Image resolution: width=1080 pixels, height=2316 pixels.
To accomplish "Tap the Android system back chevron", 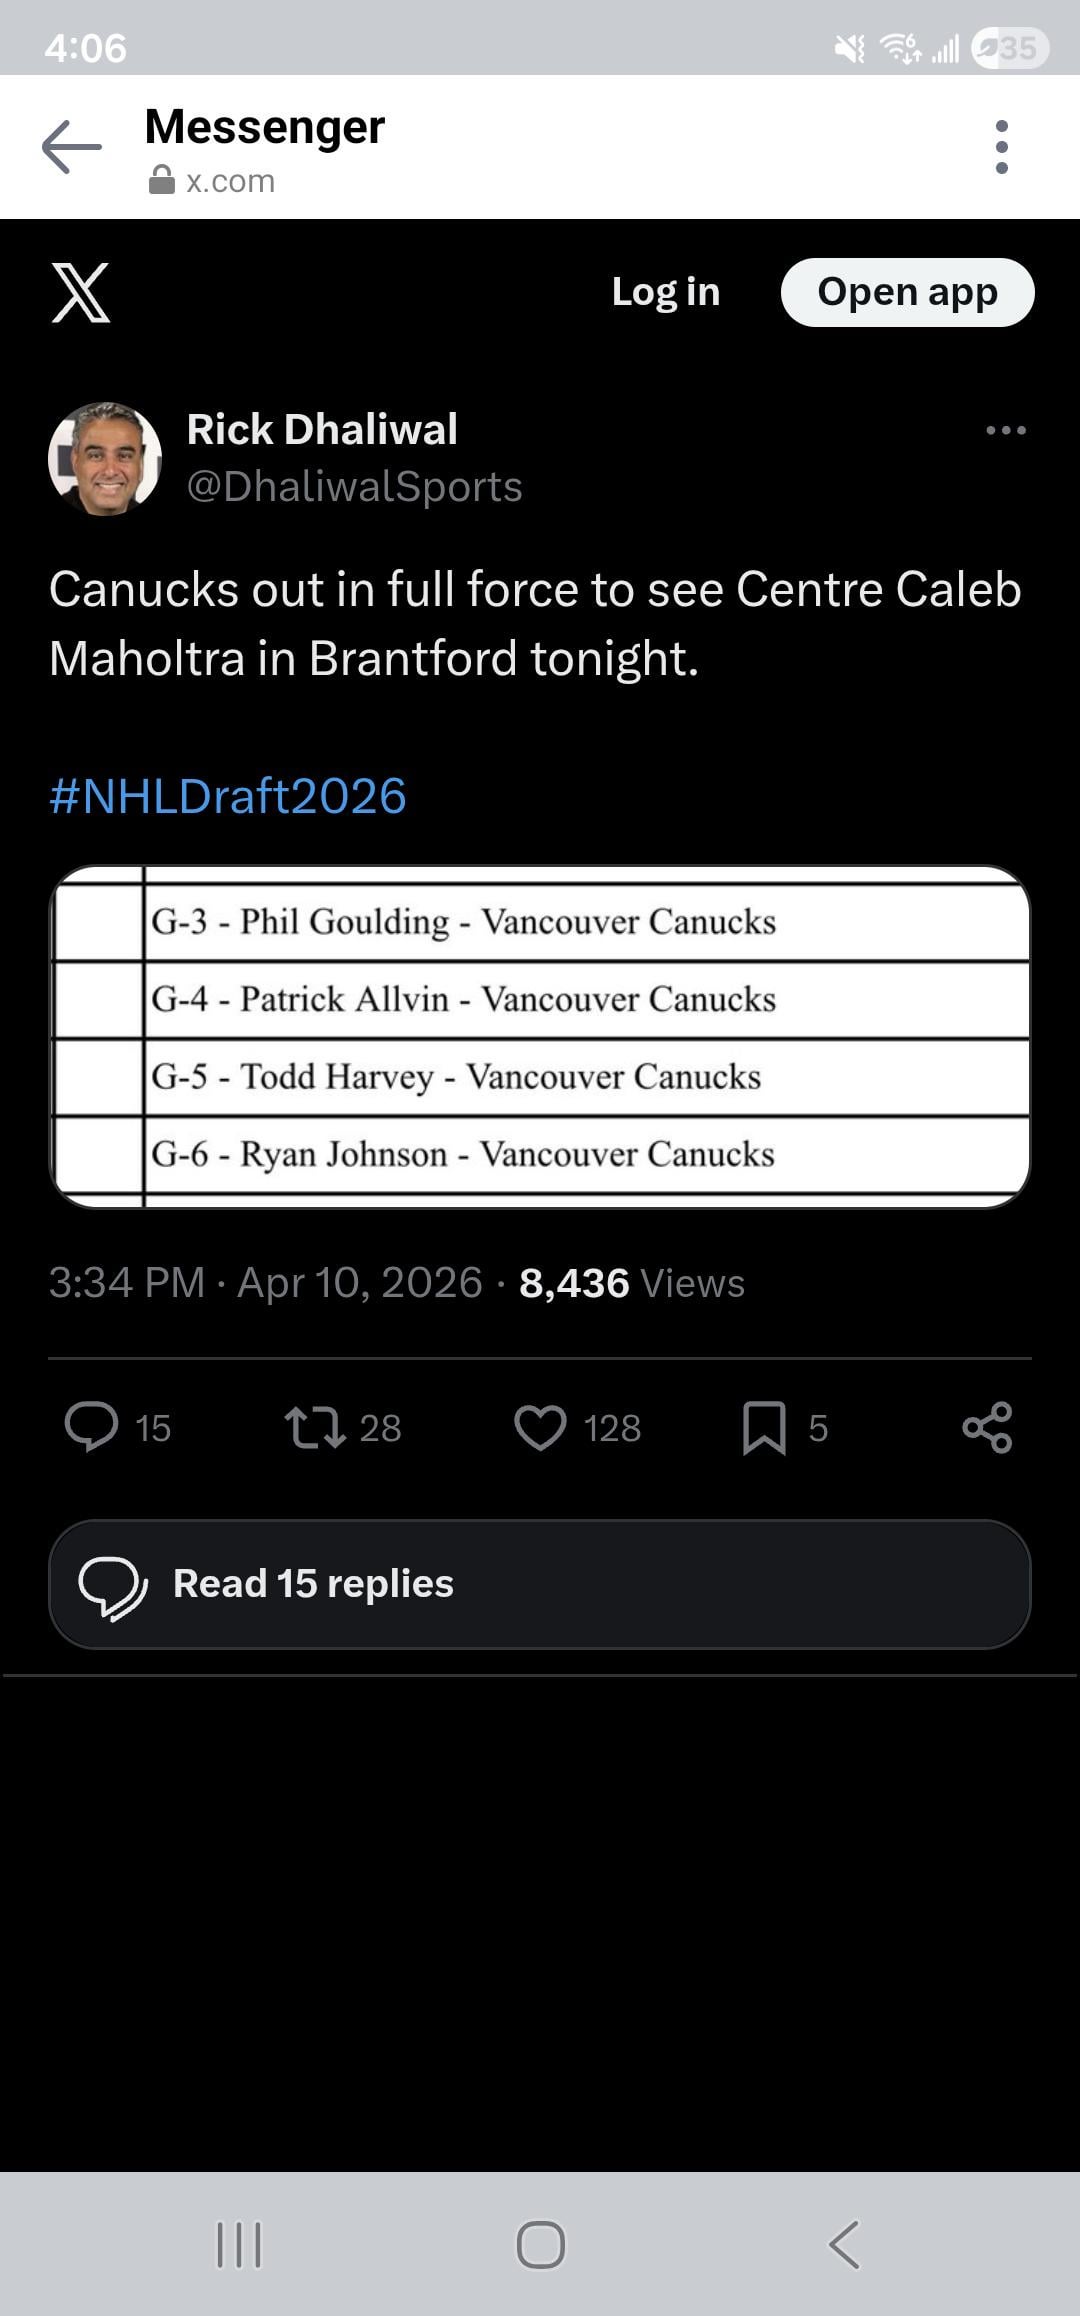I will coord(844,2244).
